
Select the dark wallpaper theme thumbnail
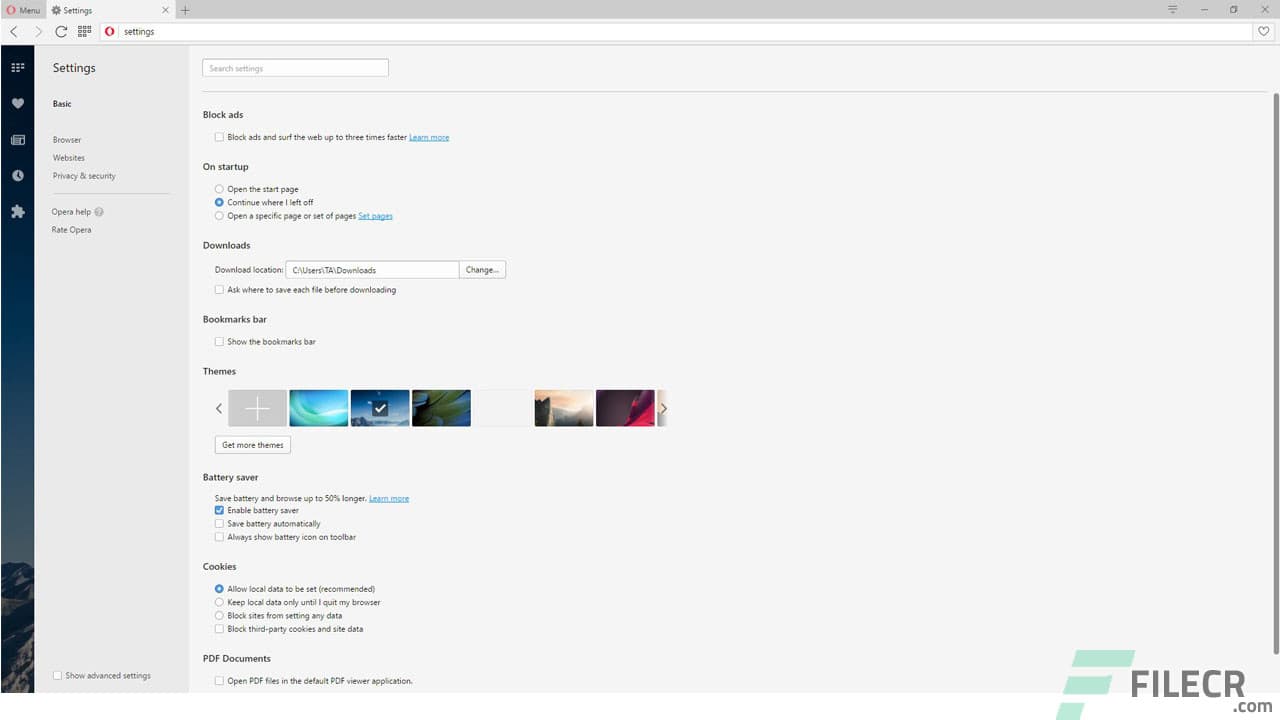(380, 407)
